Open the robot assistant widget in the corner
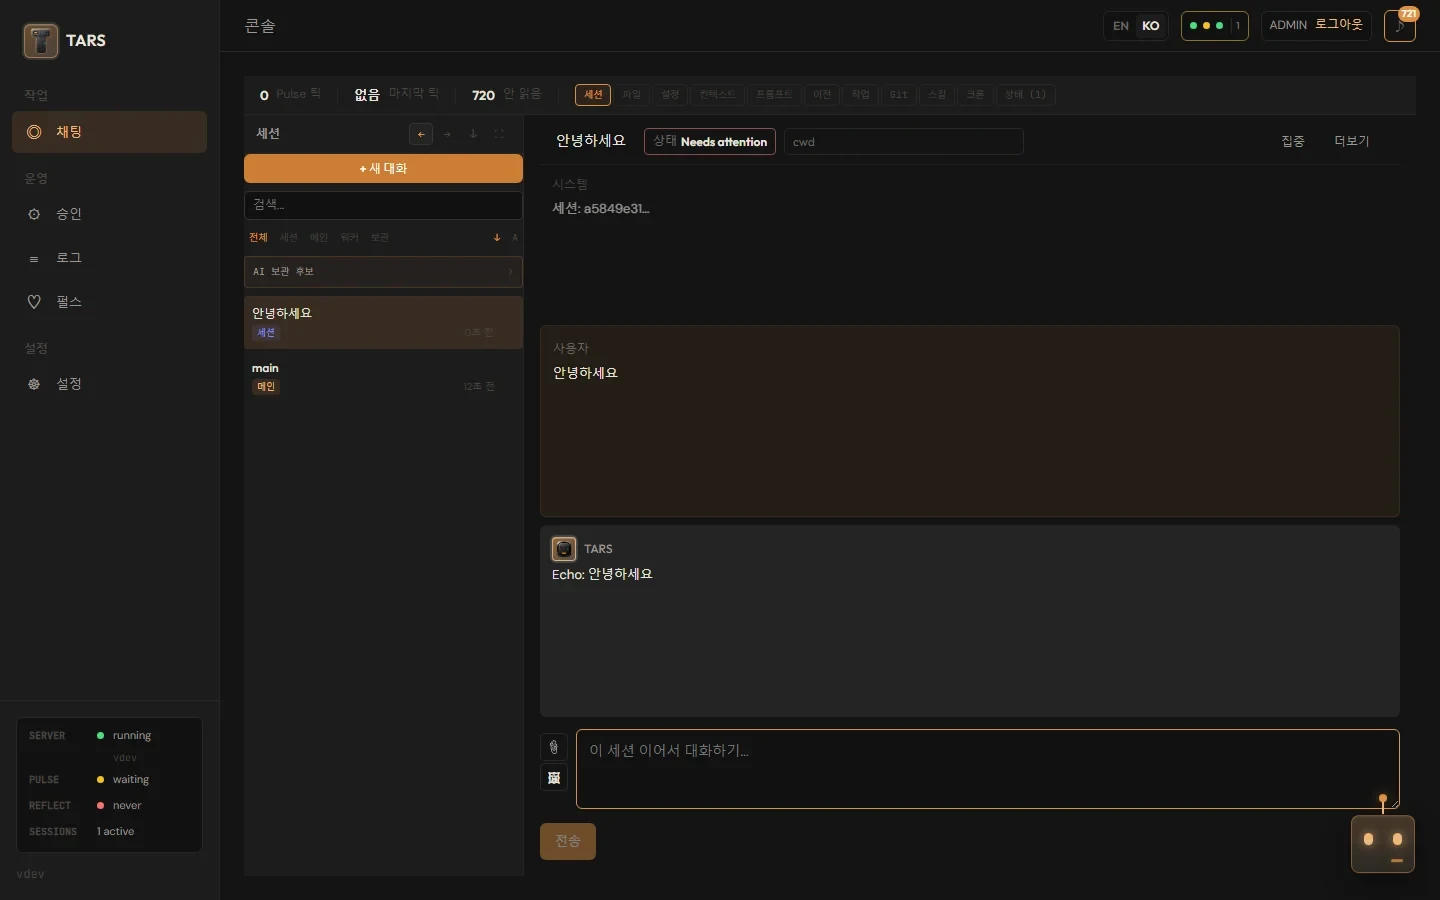 pos(1383,844)
